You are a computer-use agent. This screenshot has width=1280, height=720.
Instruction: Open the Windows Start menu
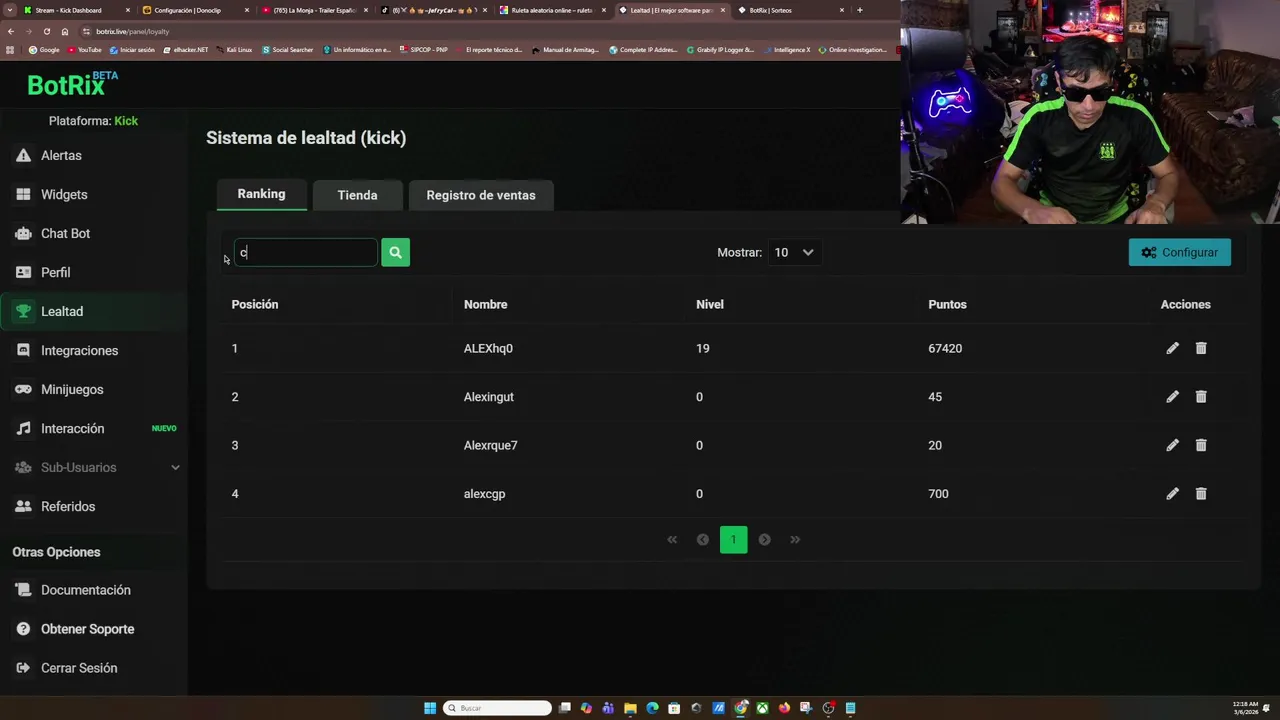click(x=430, y=708)
